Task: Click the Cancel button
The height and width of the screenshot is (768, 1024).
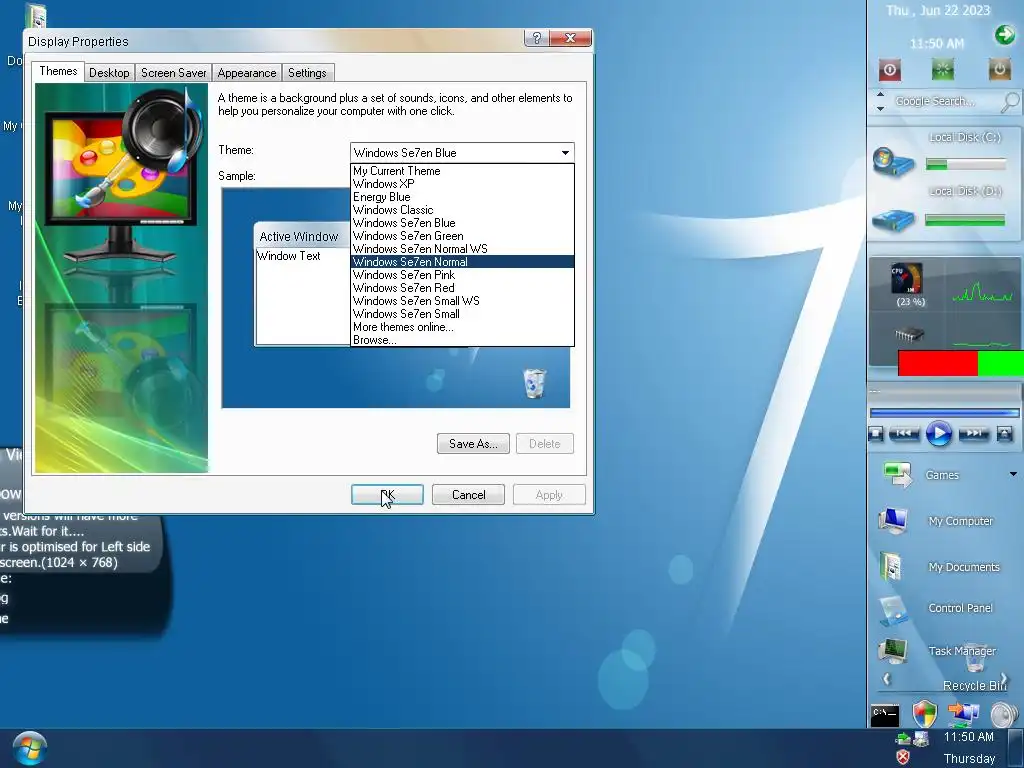Action: 468,495
